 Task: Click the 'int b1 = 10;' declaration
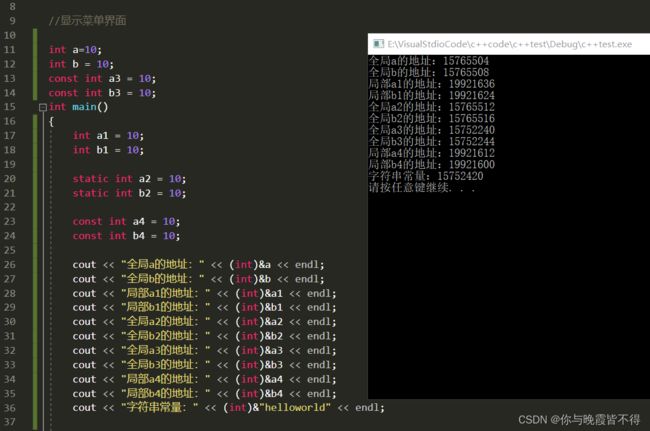pos(108,150)
